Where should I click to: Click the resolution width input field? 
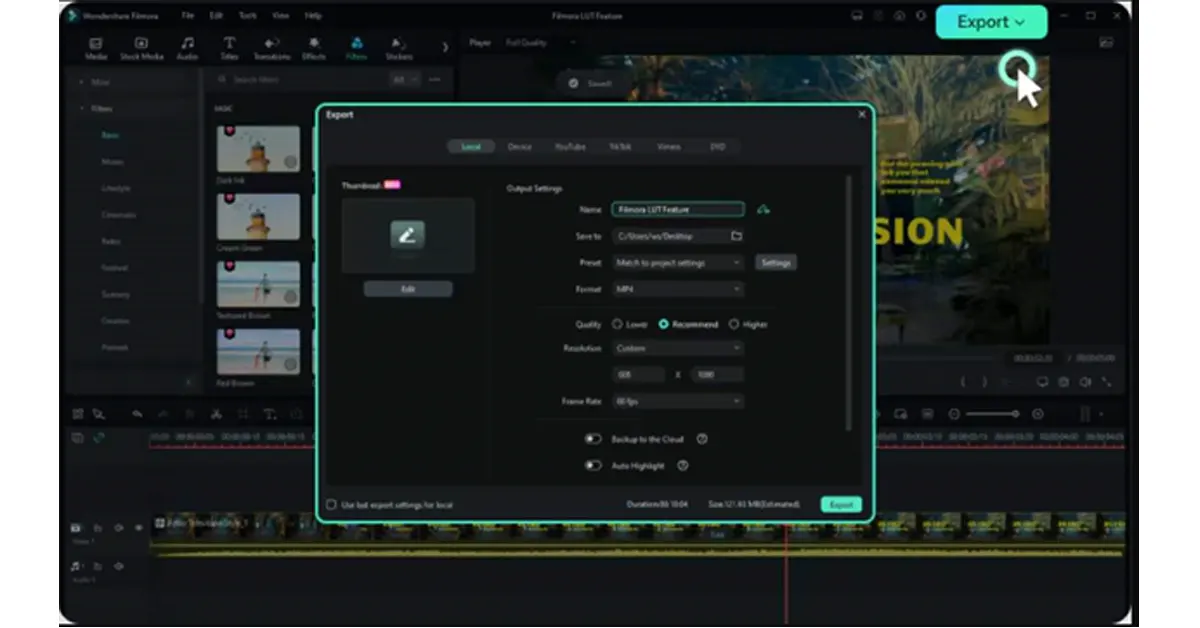tap(638, 375)
